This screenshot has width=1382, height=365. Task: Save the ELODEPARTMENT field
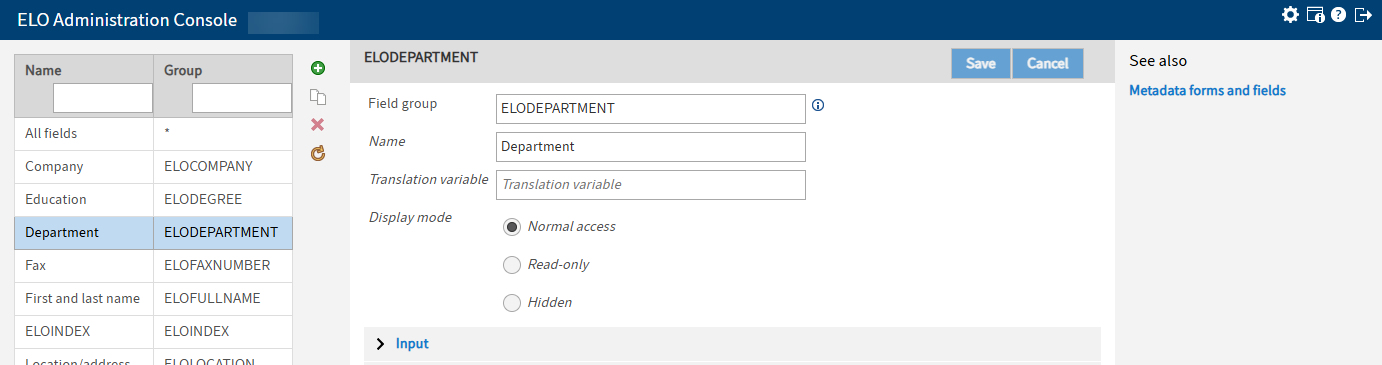coord(980,63)
